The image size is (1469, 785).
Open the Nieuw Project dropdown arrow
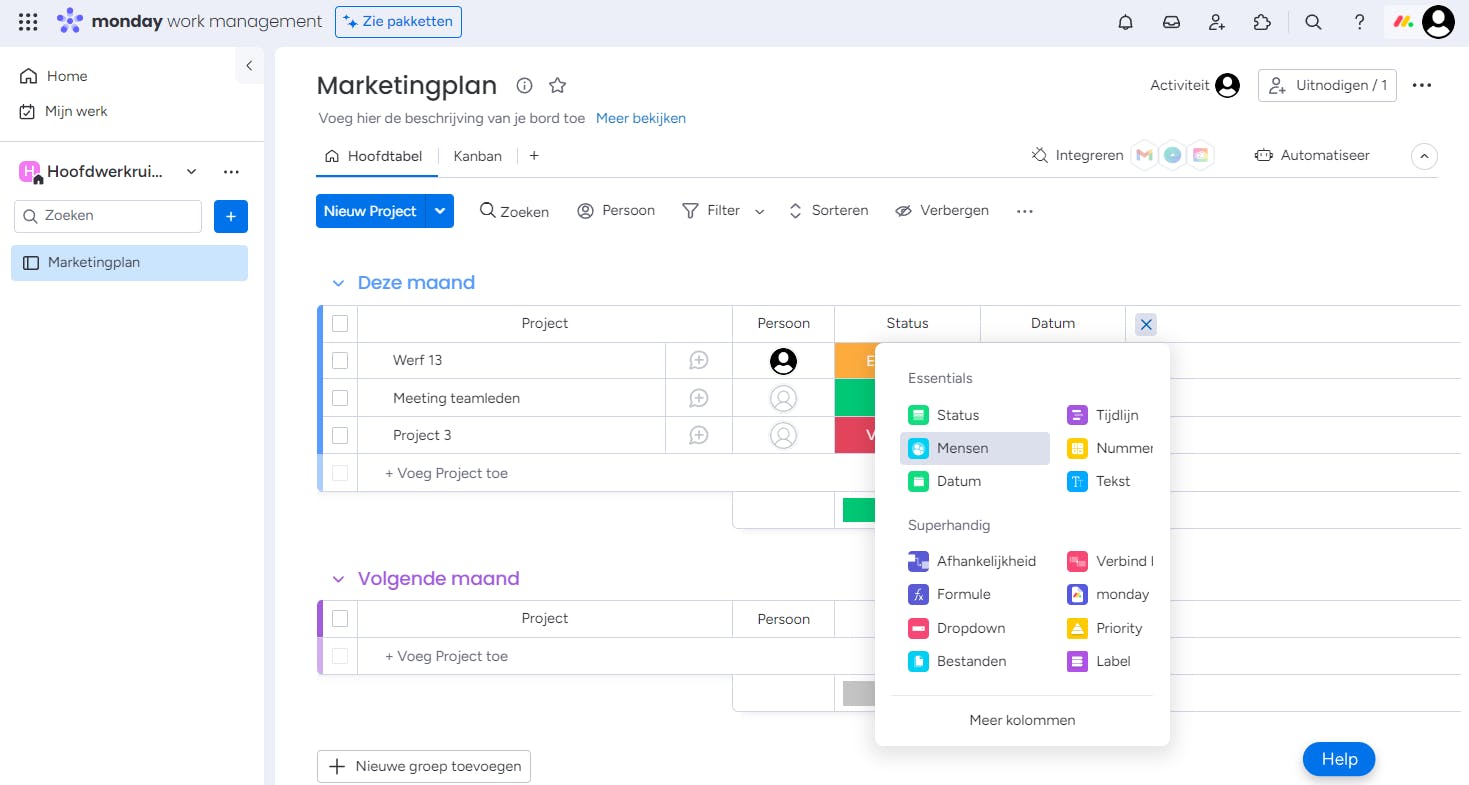click(x=440, y=211)
